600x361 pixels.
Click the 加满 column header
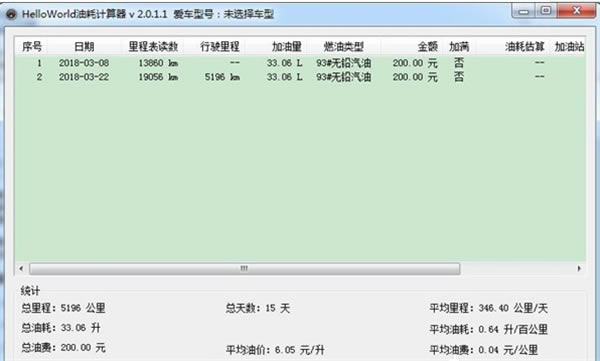pos(459,47)
